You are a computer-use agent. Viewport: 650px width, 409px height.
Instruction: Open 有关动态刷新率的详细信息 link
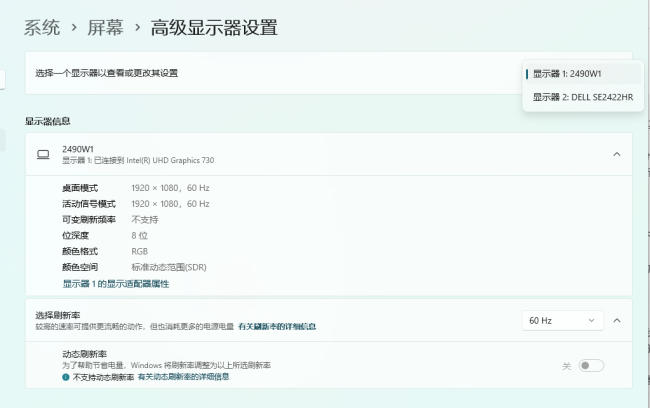[x=183, y=377]
